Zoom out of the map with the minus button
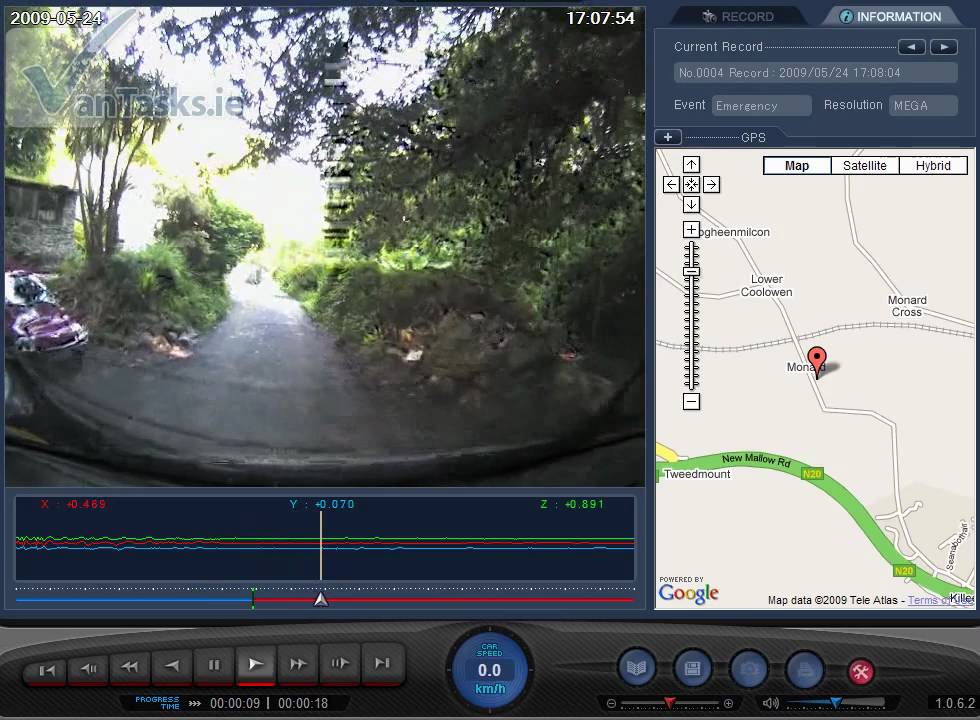This screenshot has width=980, height=720. click(x=691, y=401)
